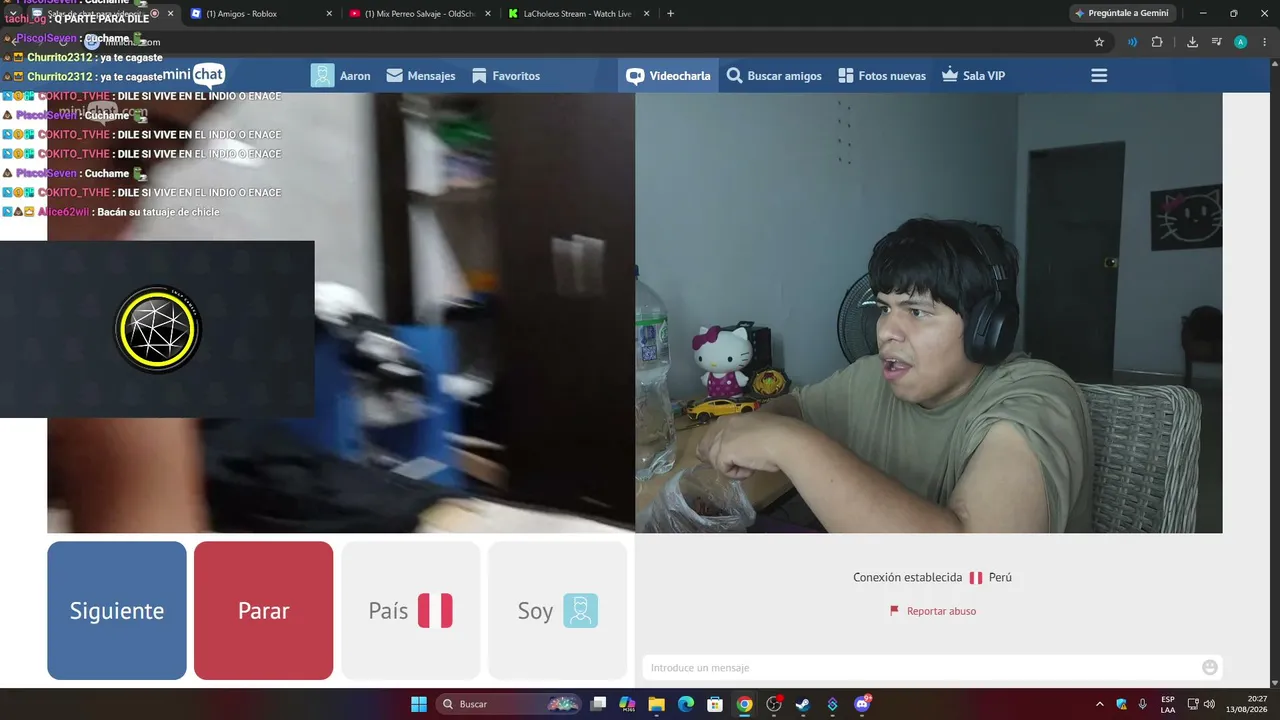Close the Amigos - Roblox tab
The height and width of the screenshot is (720, 1280).
pos(329,14)
